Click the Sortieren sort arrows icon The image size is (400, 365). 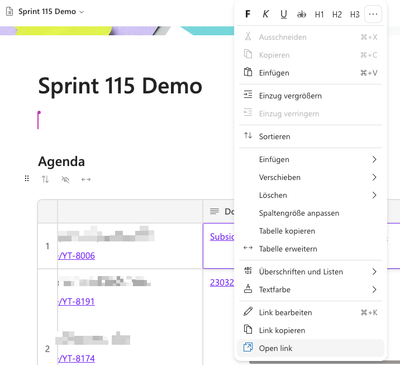pos(248,136)
